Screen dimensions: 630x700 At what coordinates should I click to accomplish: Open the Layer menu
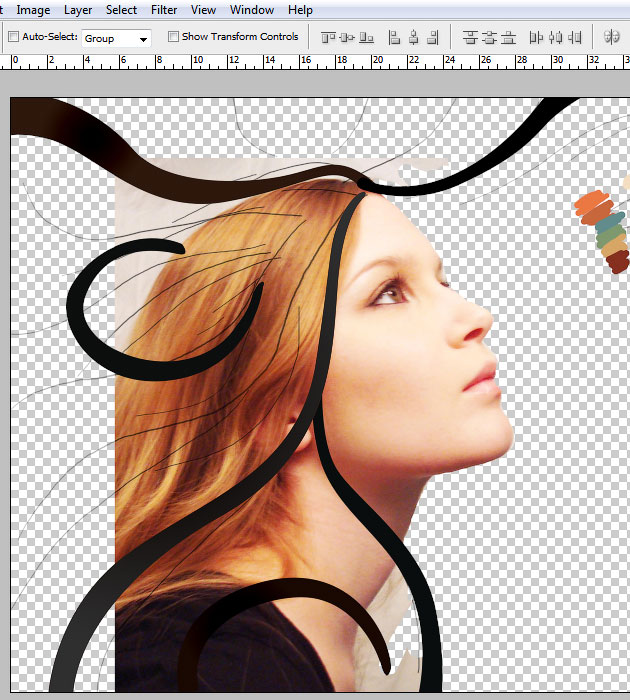pos(78,10)
